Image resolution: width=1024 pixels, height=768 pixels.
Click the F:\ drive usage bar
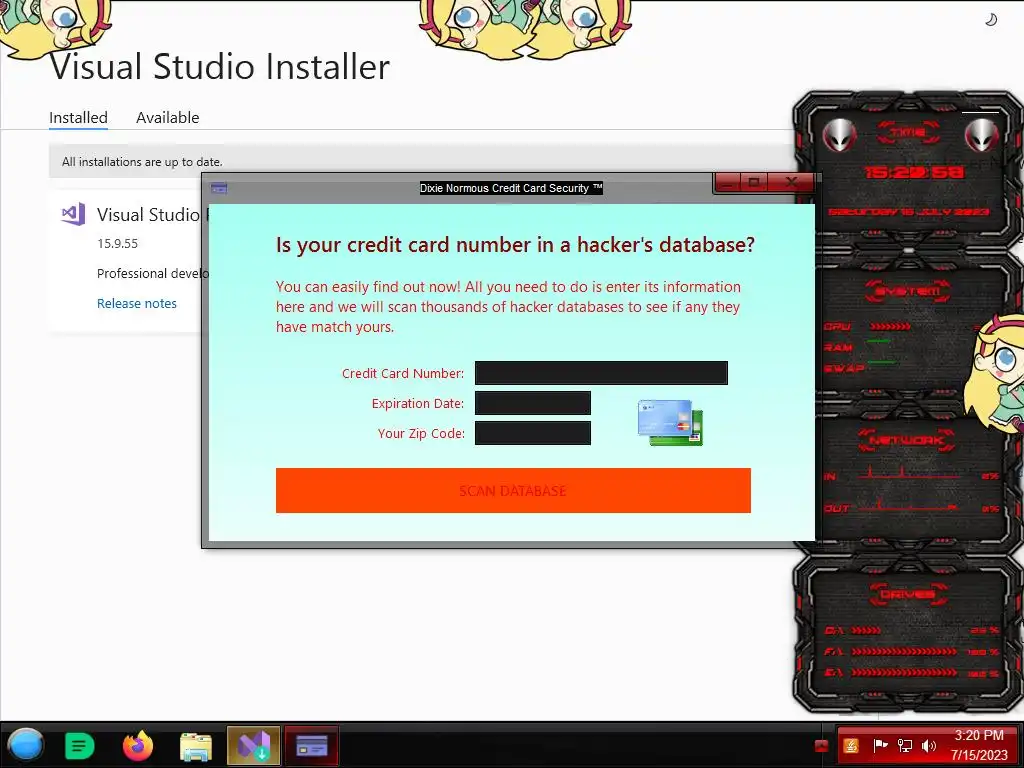(904, 651)
